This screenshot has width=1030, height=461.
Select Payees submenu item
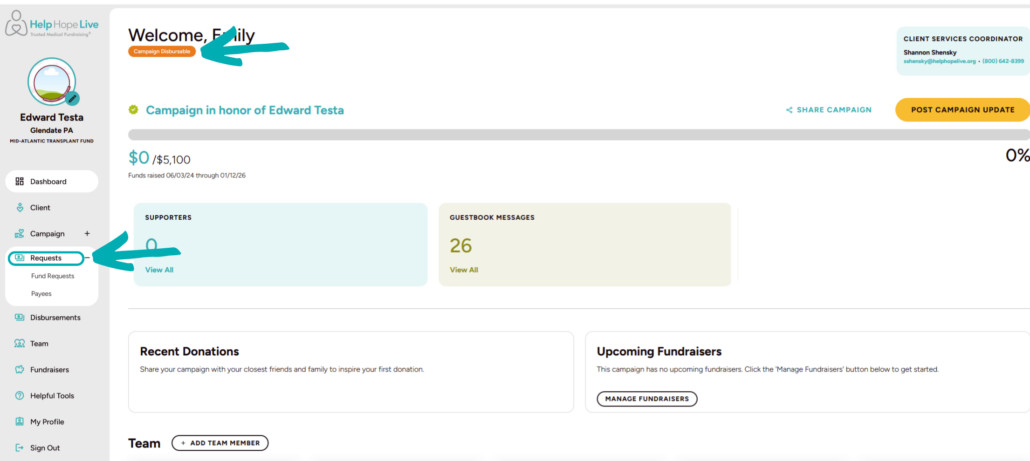(x=41, y=294)
